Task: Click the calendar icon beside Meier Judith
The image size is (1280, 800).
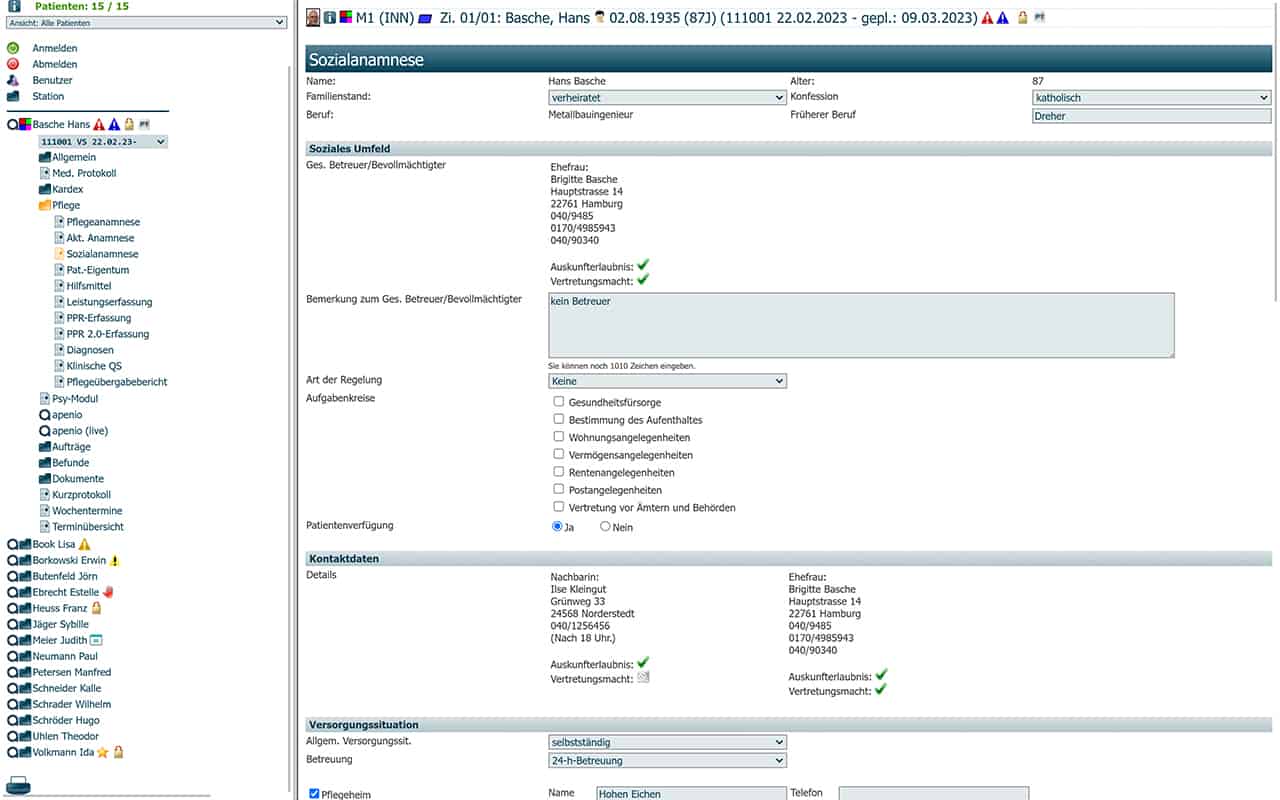Action: pos(97,640)
